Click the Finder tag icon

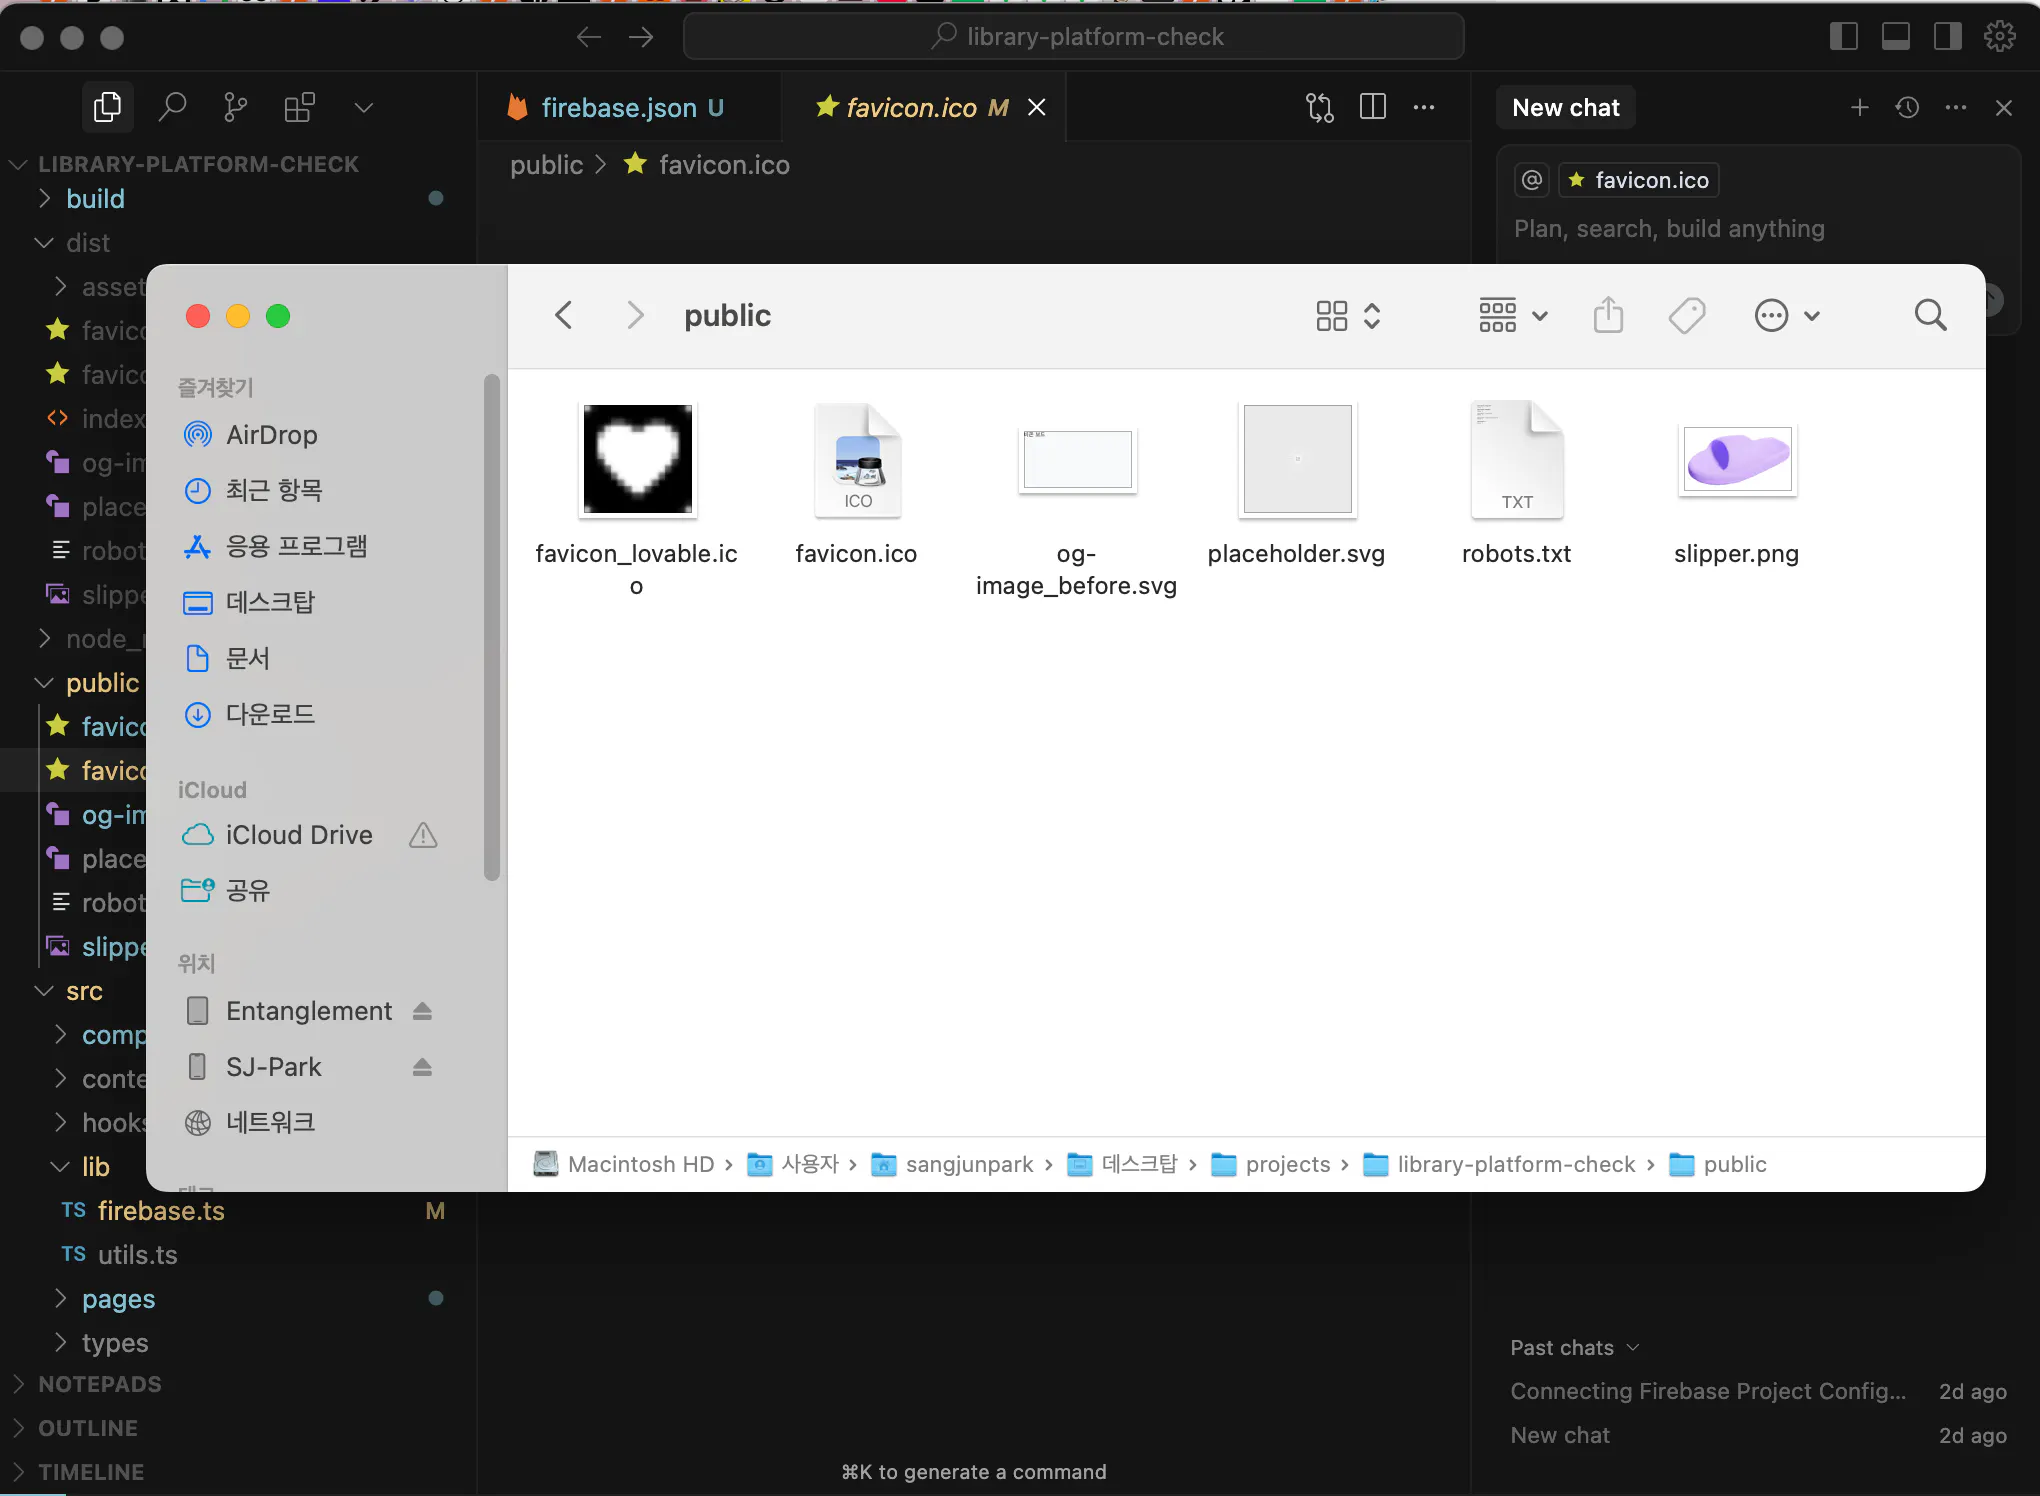pyautogui.click(x=1687, y=316)
